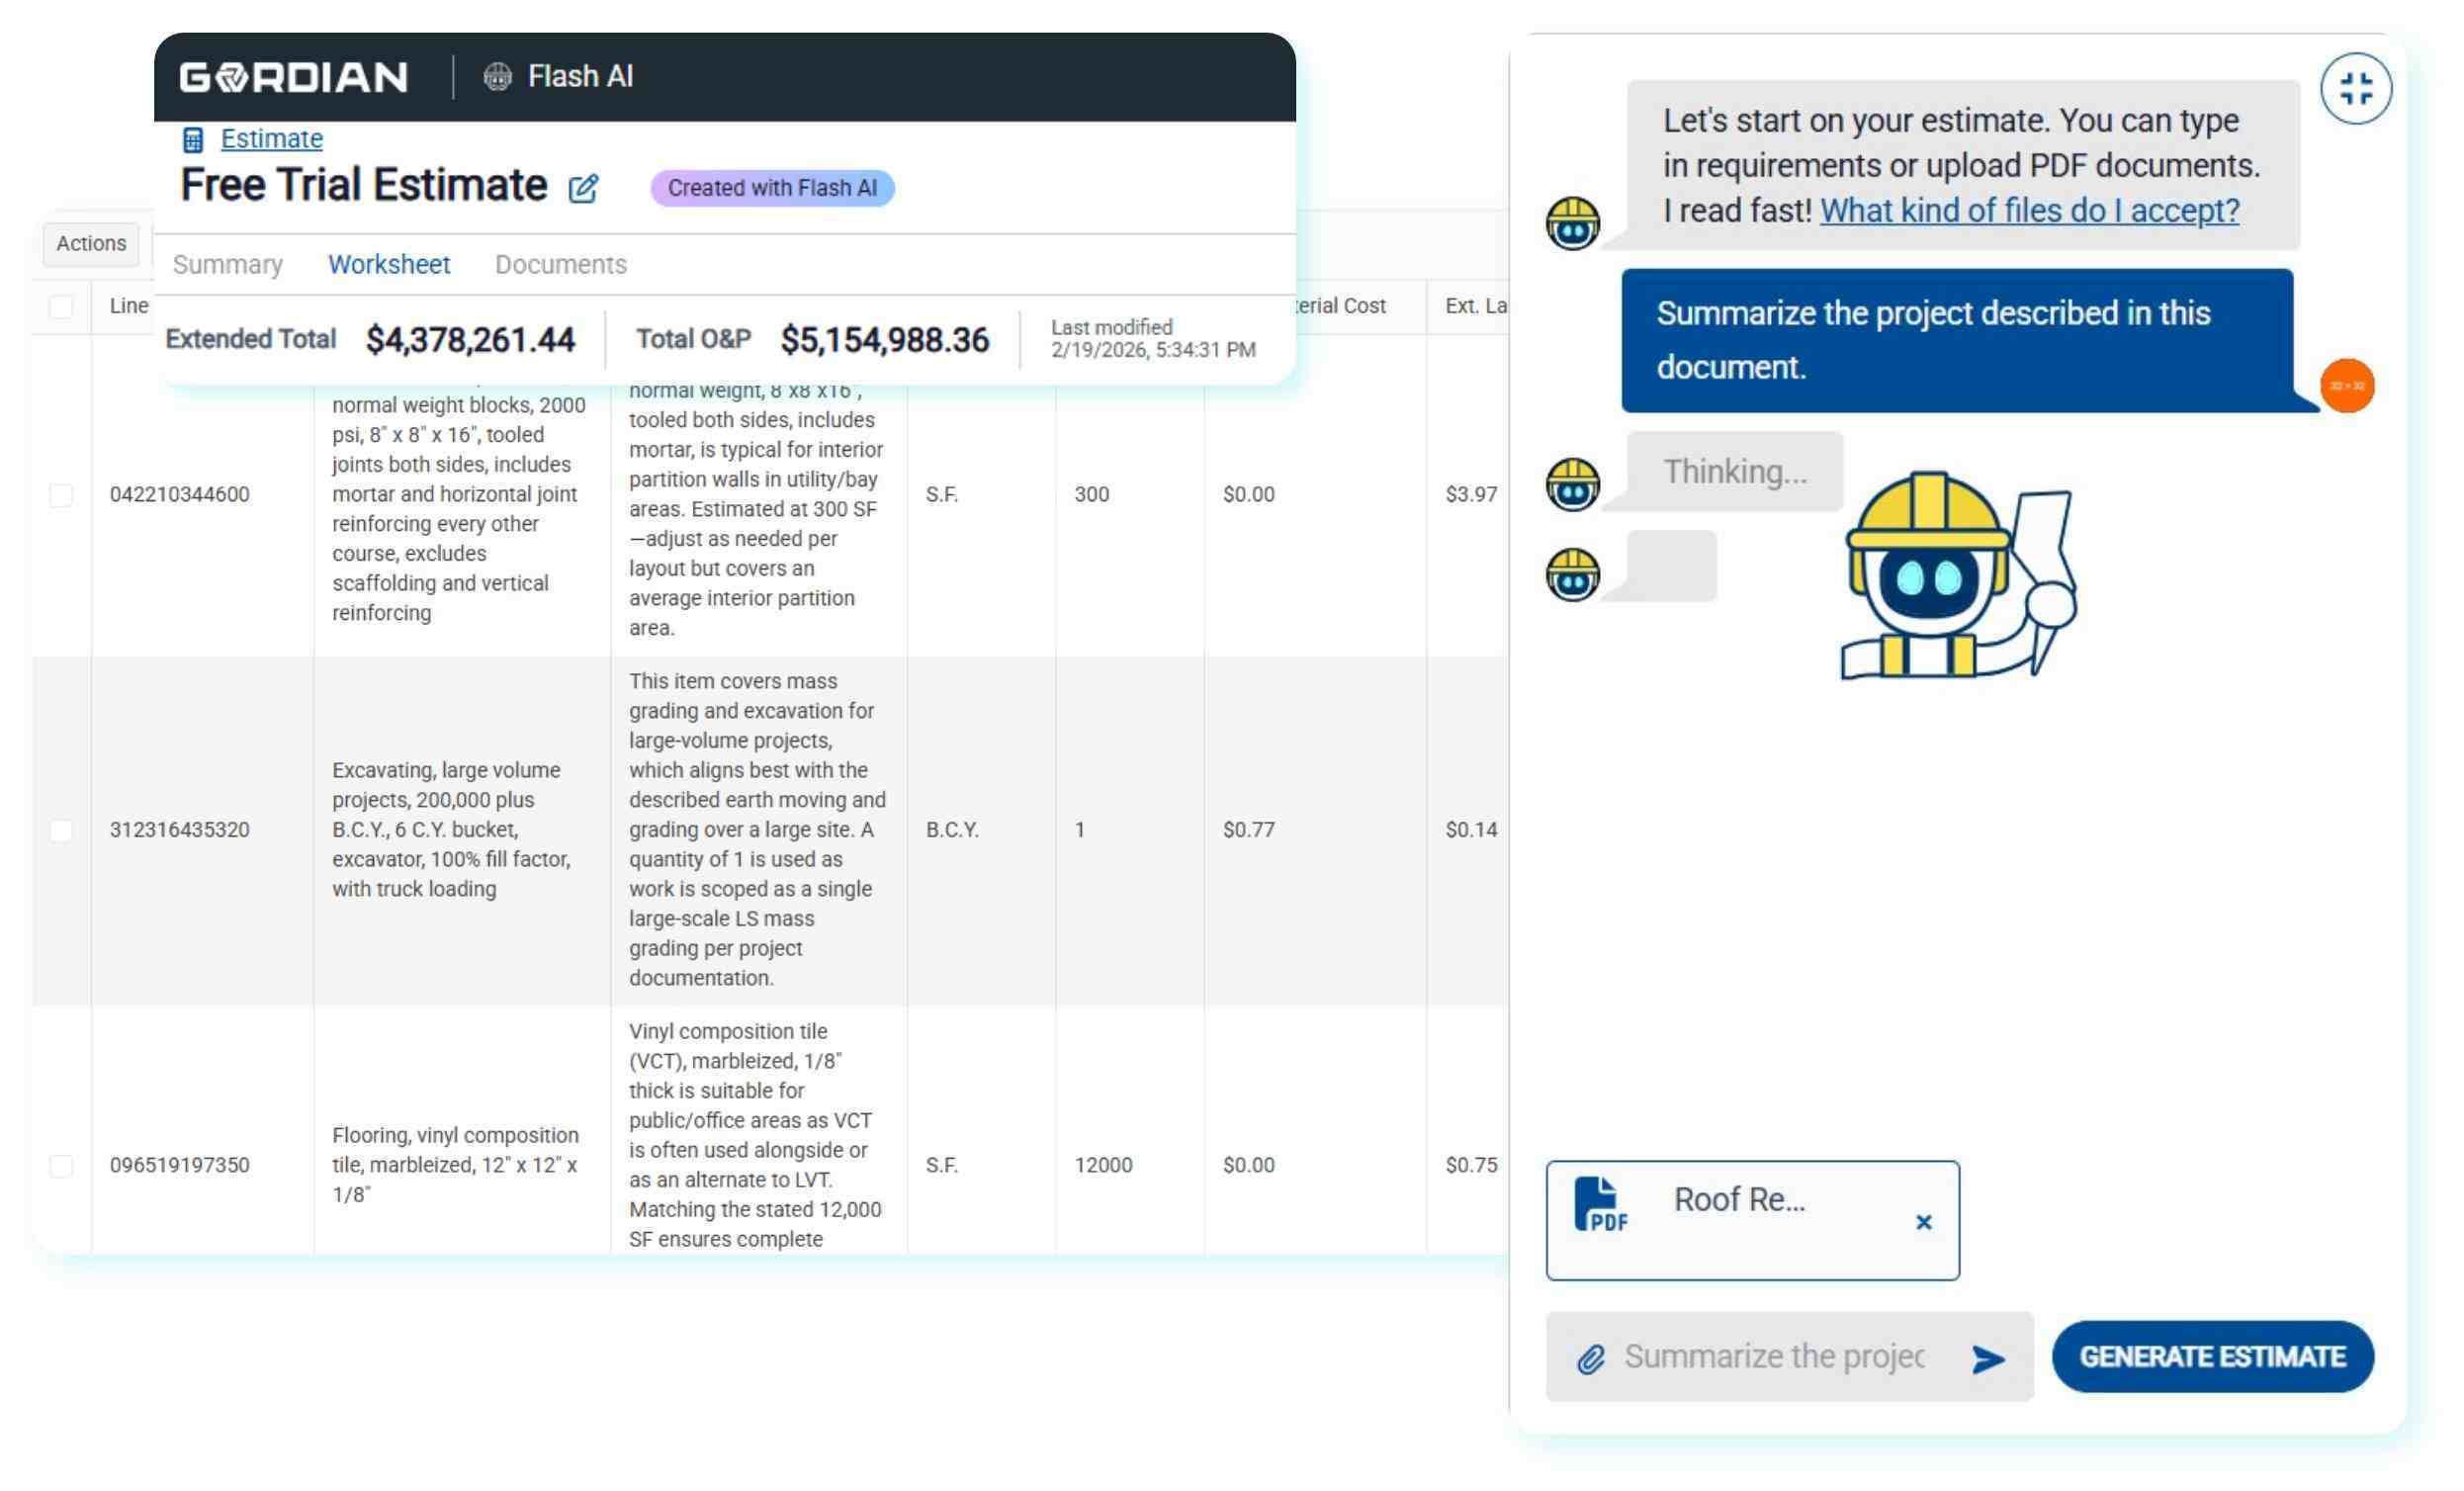This screenshot has height=1491, width=2464.
Task: Click the bot avatar beside Thinking message
Action: [1572, 485]
